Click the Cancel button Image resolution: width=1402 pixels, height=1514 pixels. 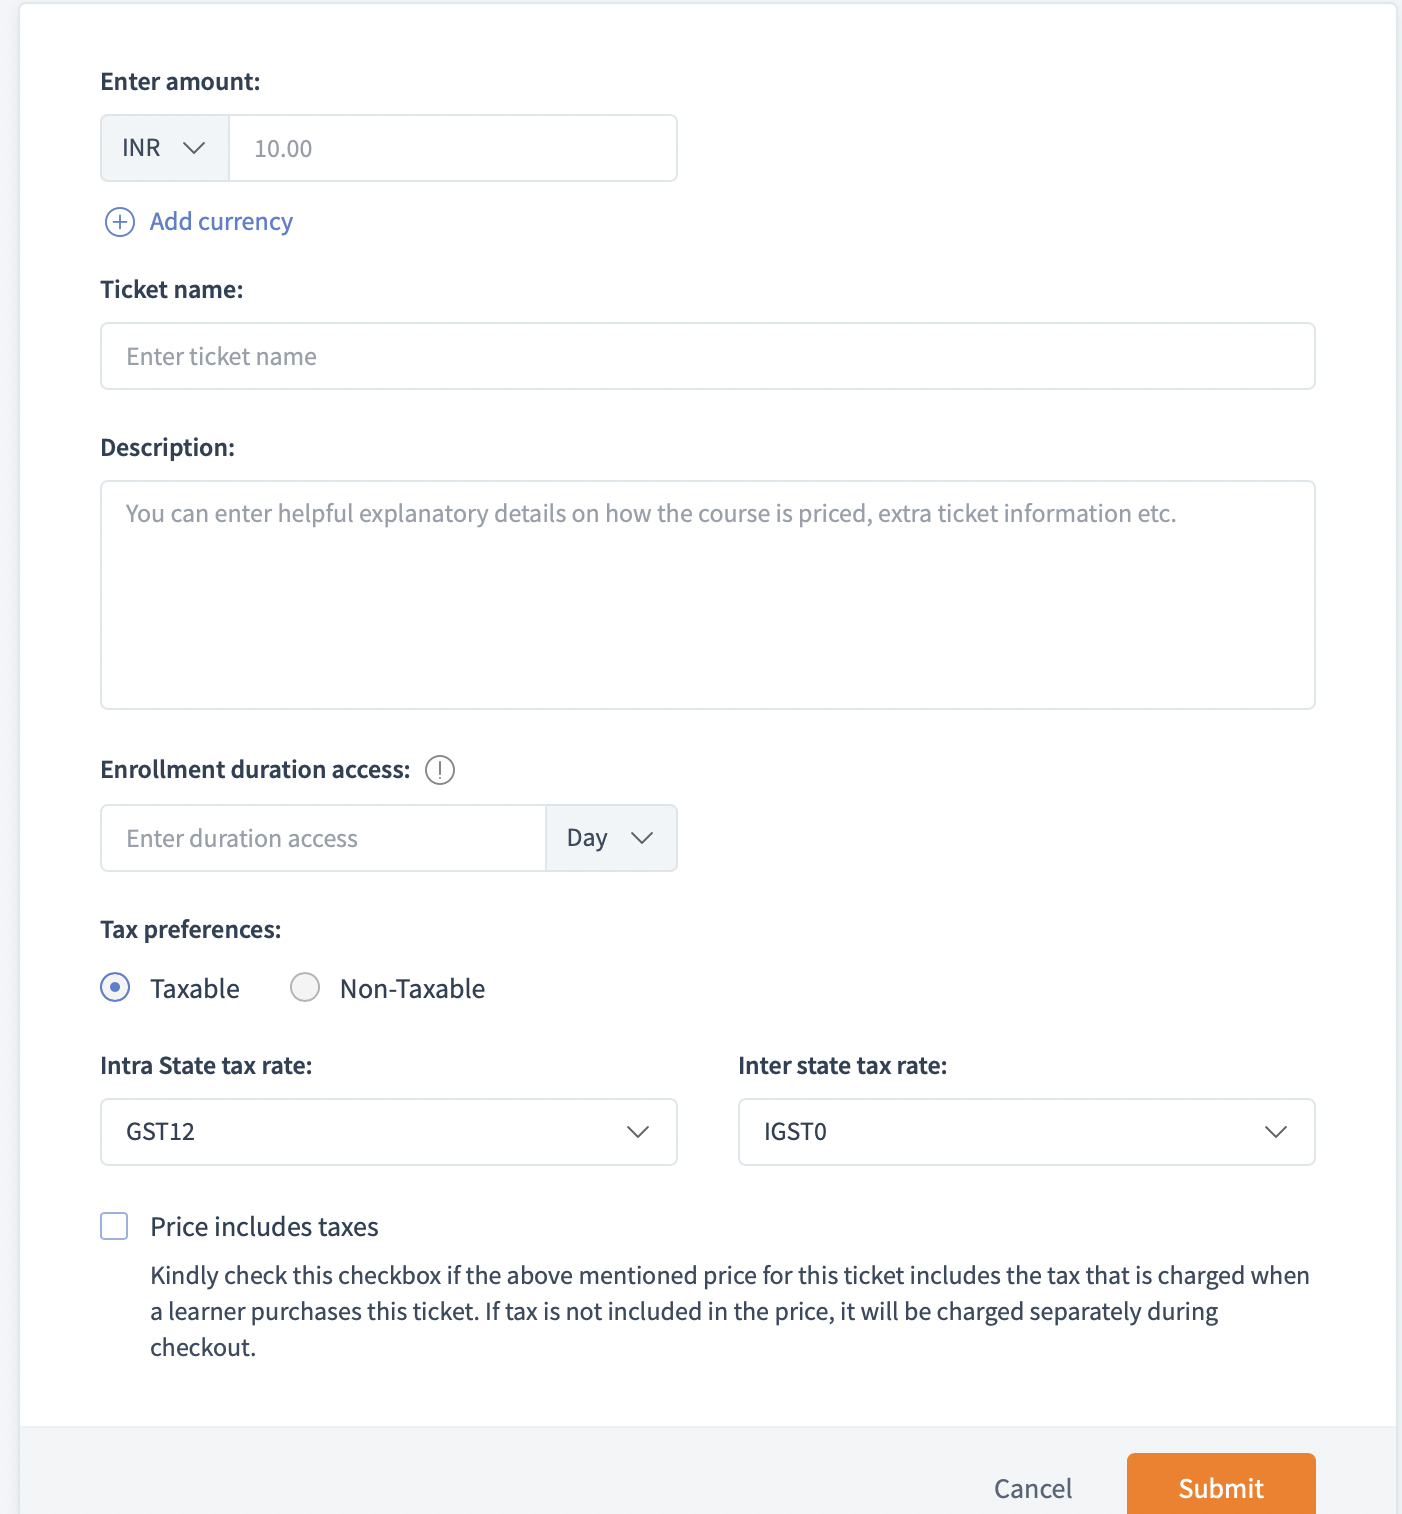click(x=1033, y=1489)
